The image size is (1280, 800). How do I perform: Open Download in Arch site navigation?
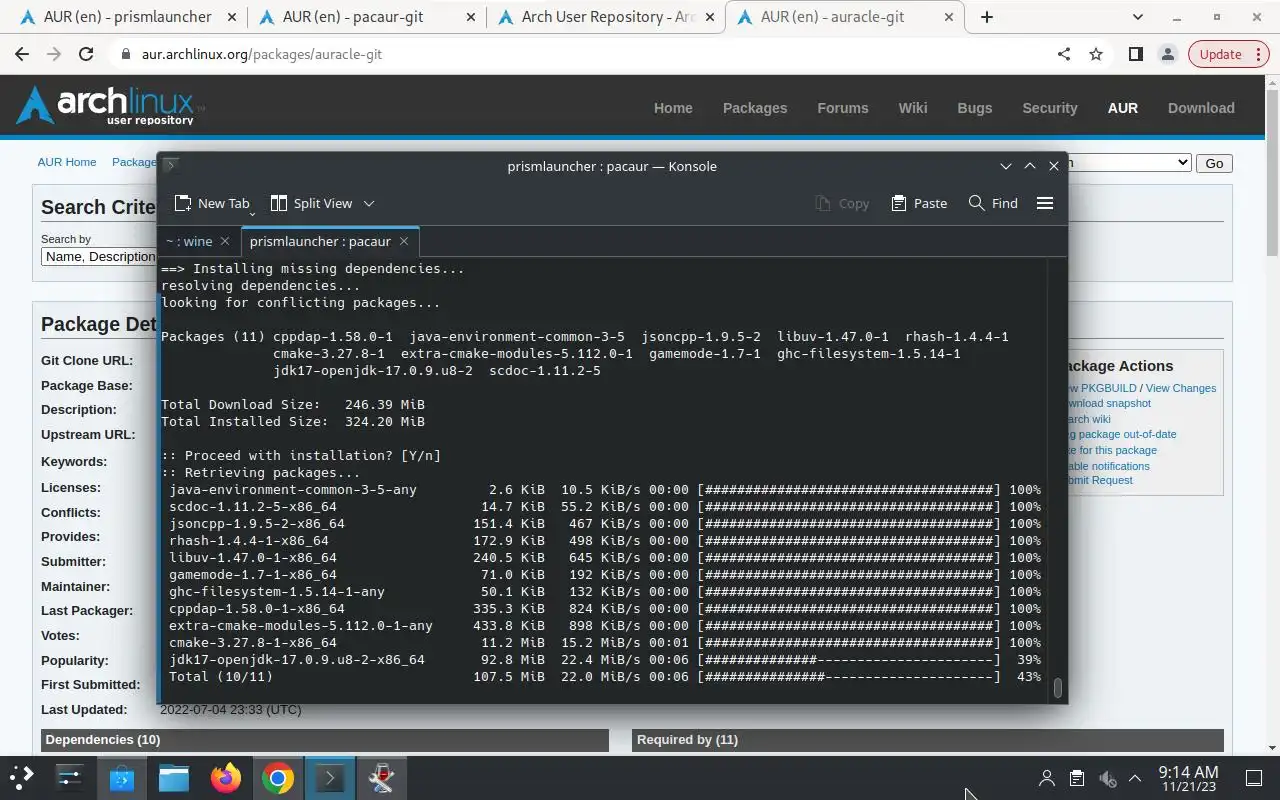[1201, 108]
